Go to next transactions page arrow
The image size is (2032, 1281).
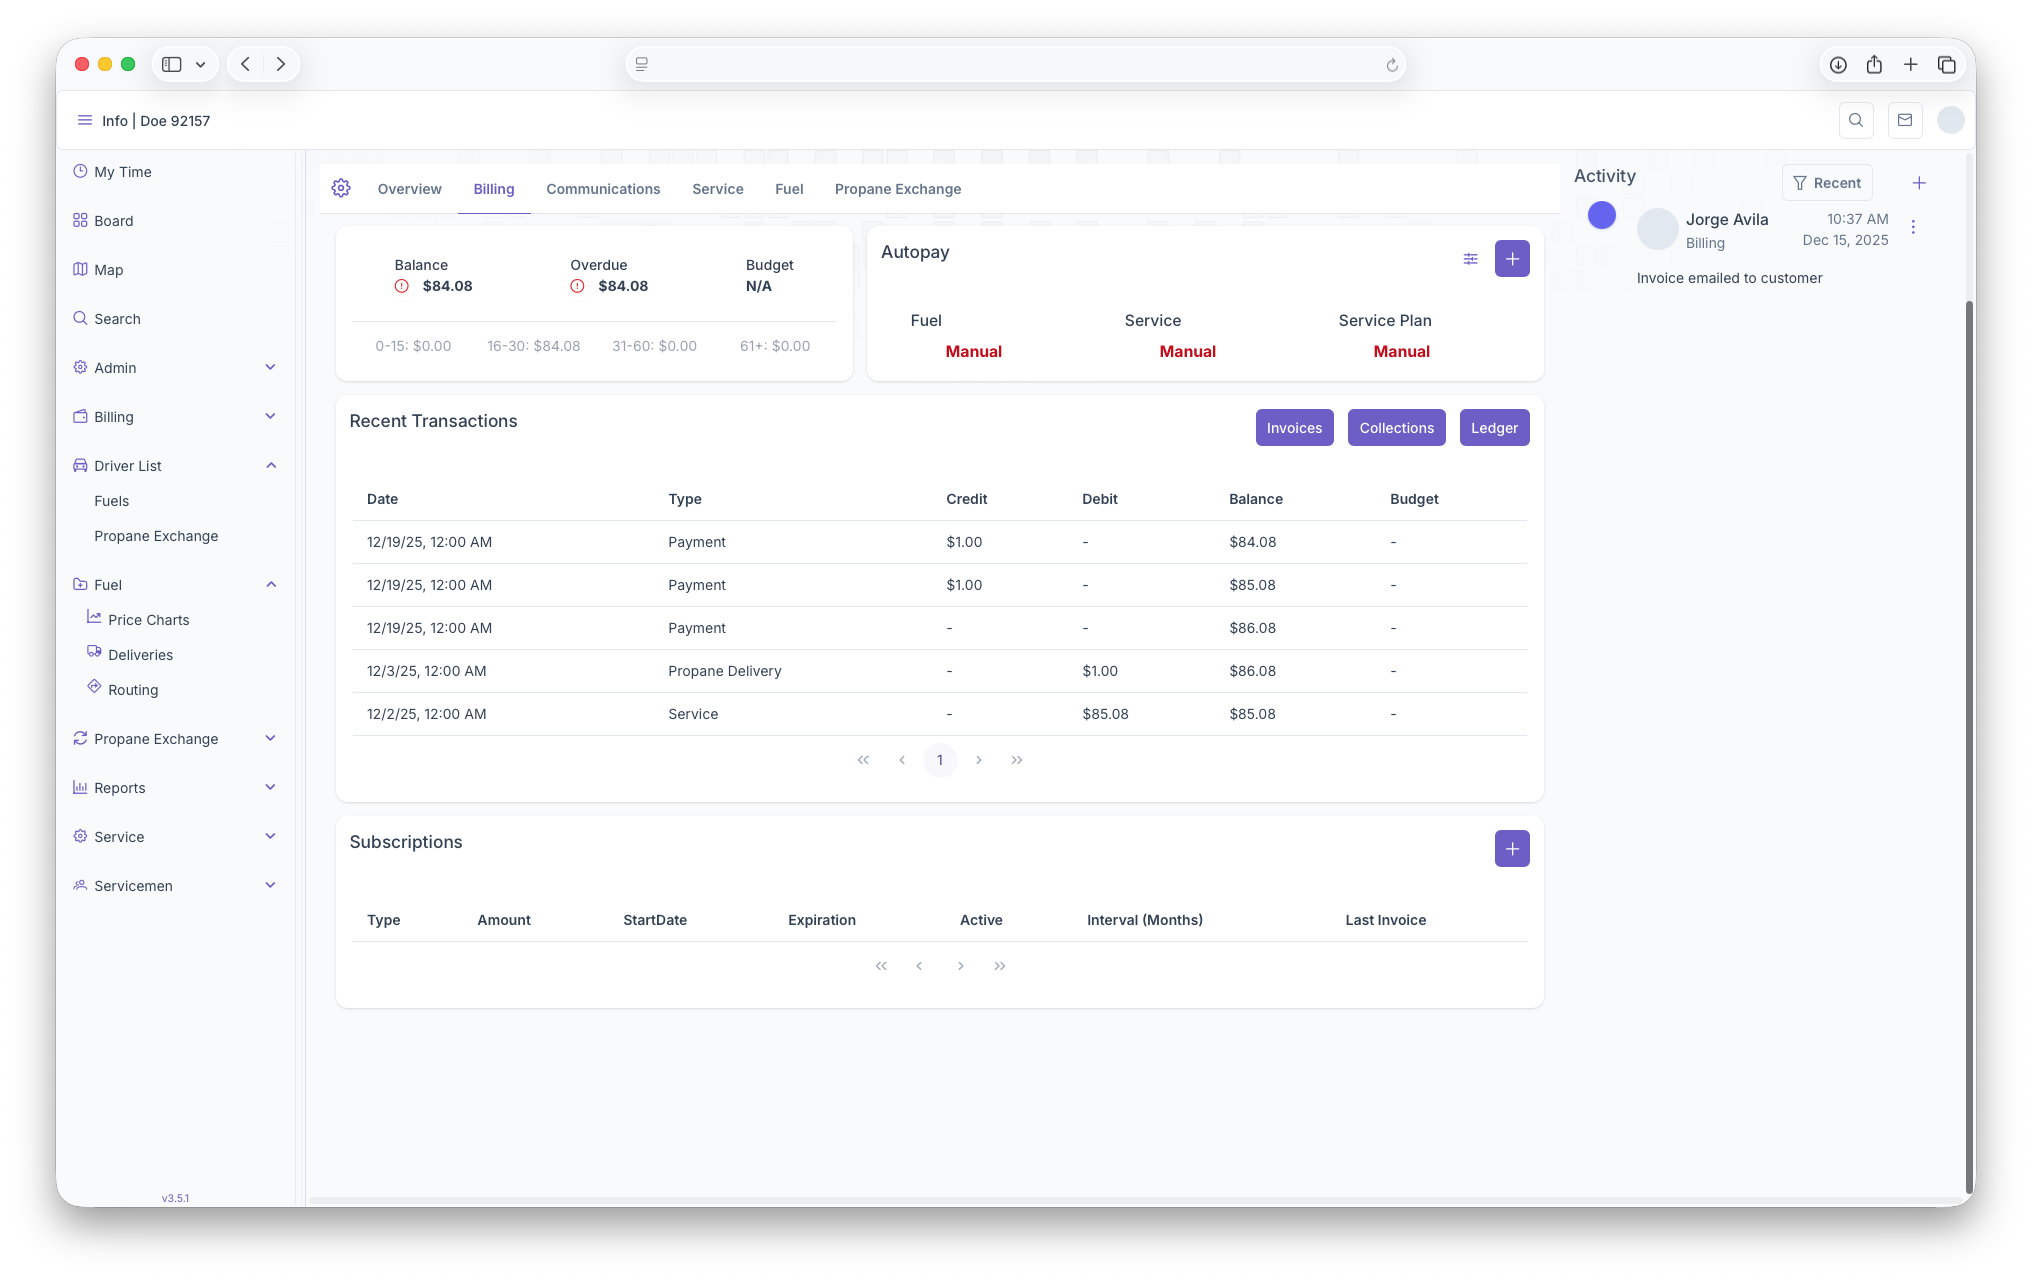click(x=979, y=760)
